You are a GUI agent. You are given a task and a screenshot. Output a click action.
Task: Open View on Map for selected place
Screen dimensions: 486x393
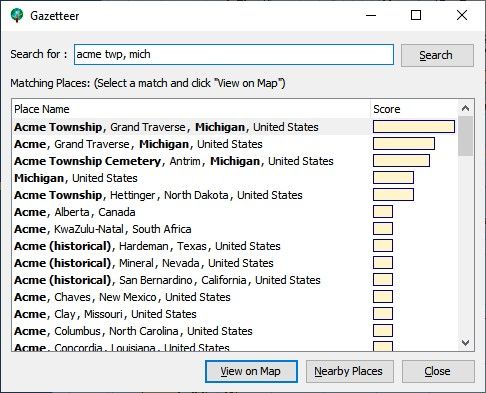point(251,371)
